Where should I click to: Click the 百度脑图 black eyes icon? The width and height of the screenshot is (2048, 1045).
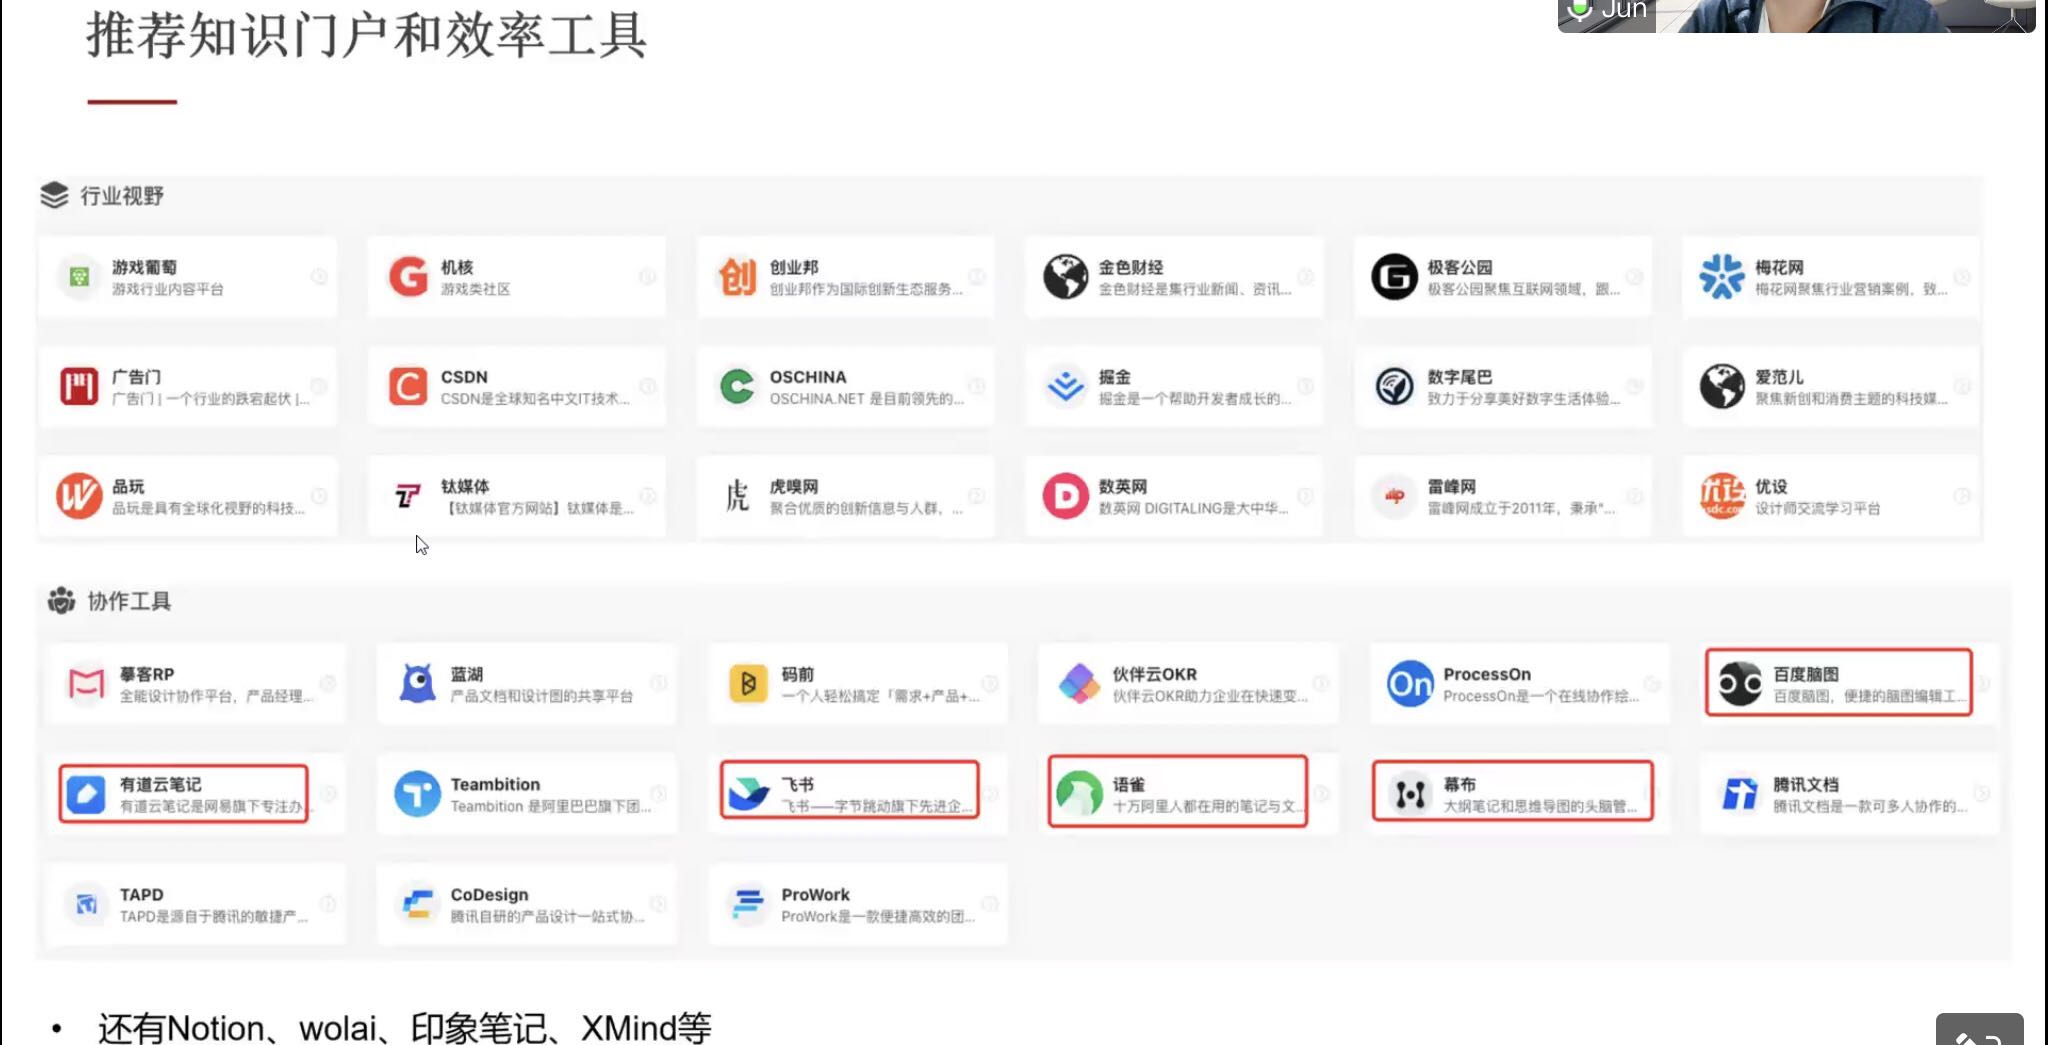pos(1740,684)
